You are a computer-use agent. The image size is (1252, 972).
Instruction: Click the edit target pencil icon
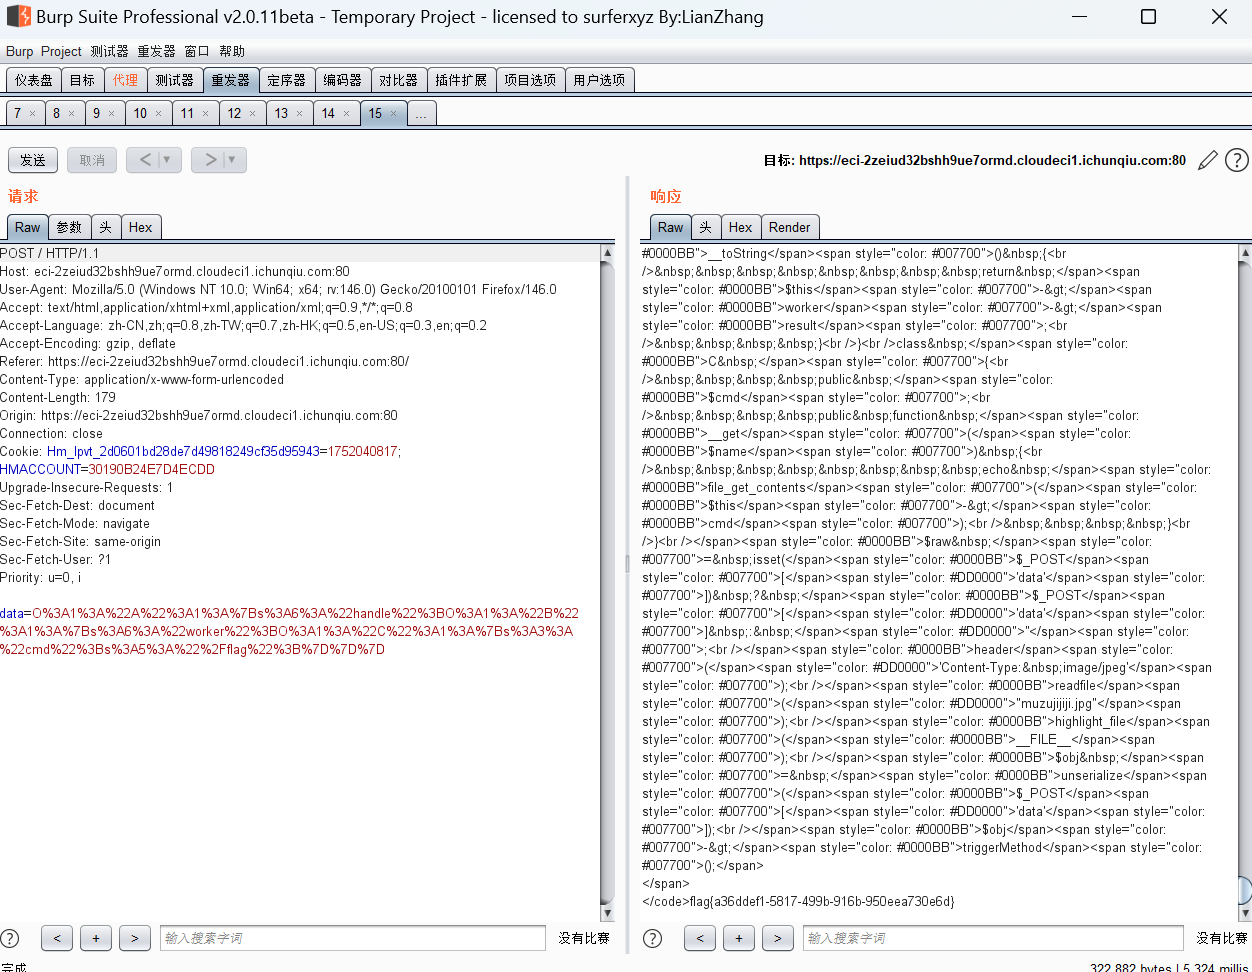[1208, 160]
